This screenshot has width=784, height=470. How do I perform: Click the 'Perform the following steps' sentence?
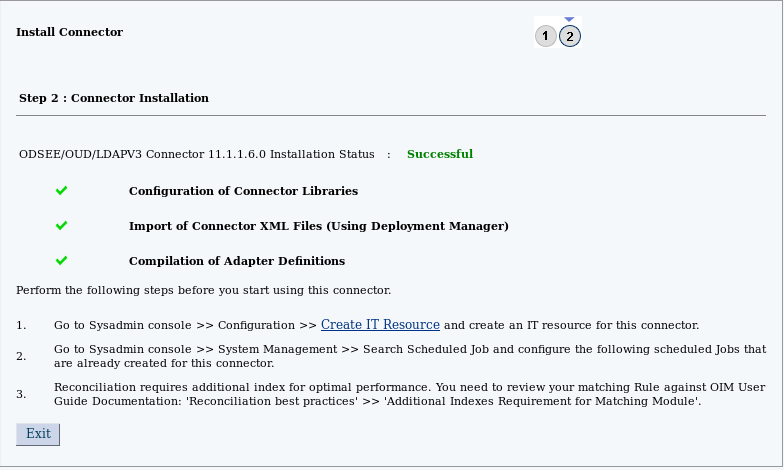[x=203, y=290]
